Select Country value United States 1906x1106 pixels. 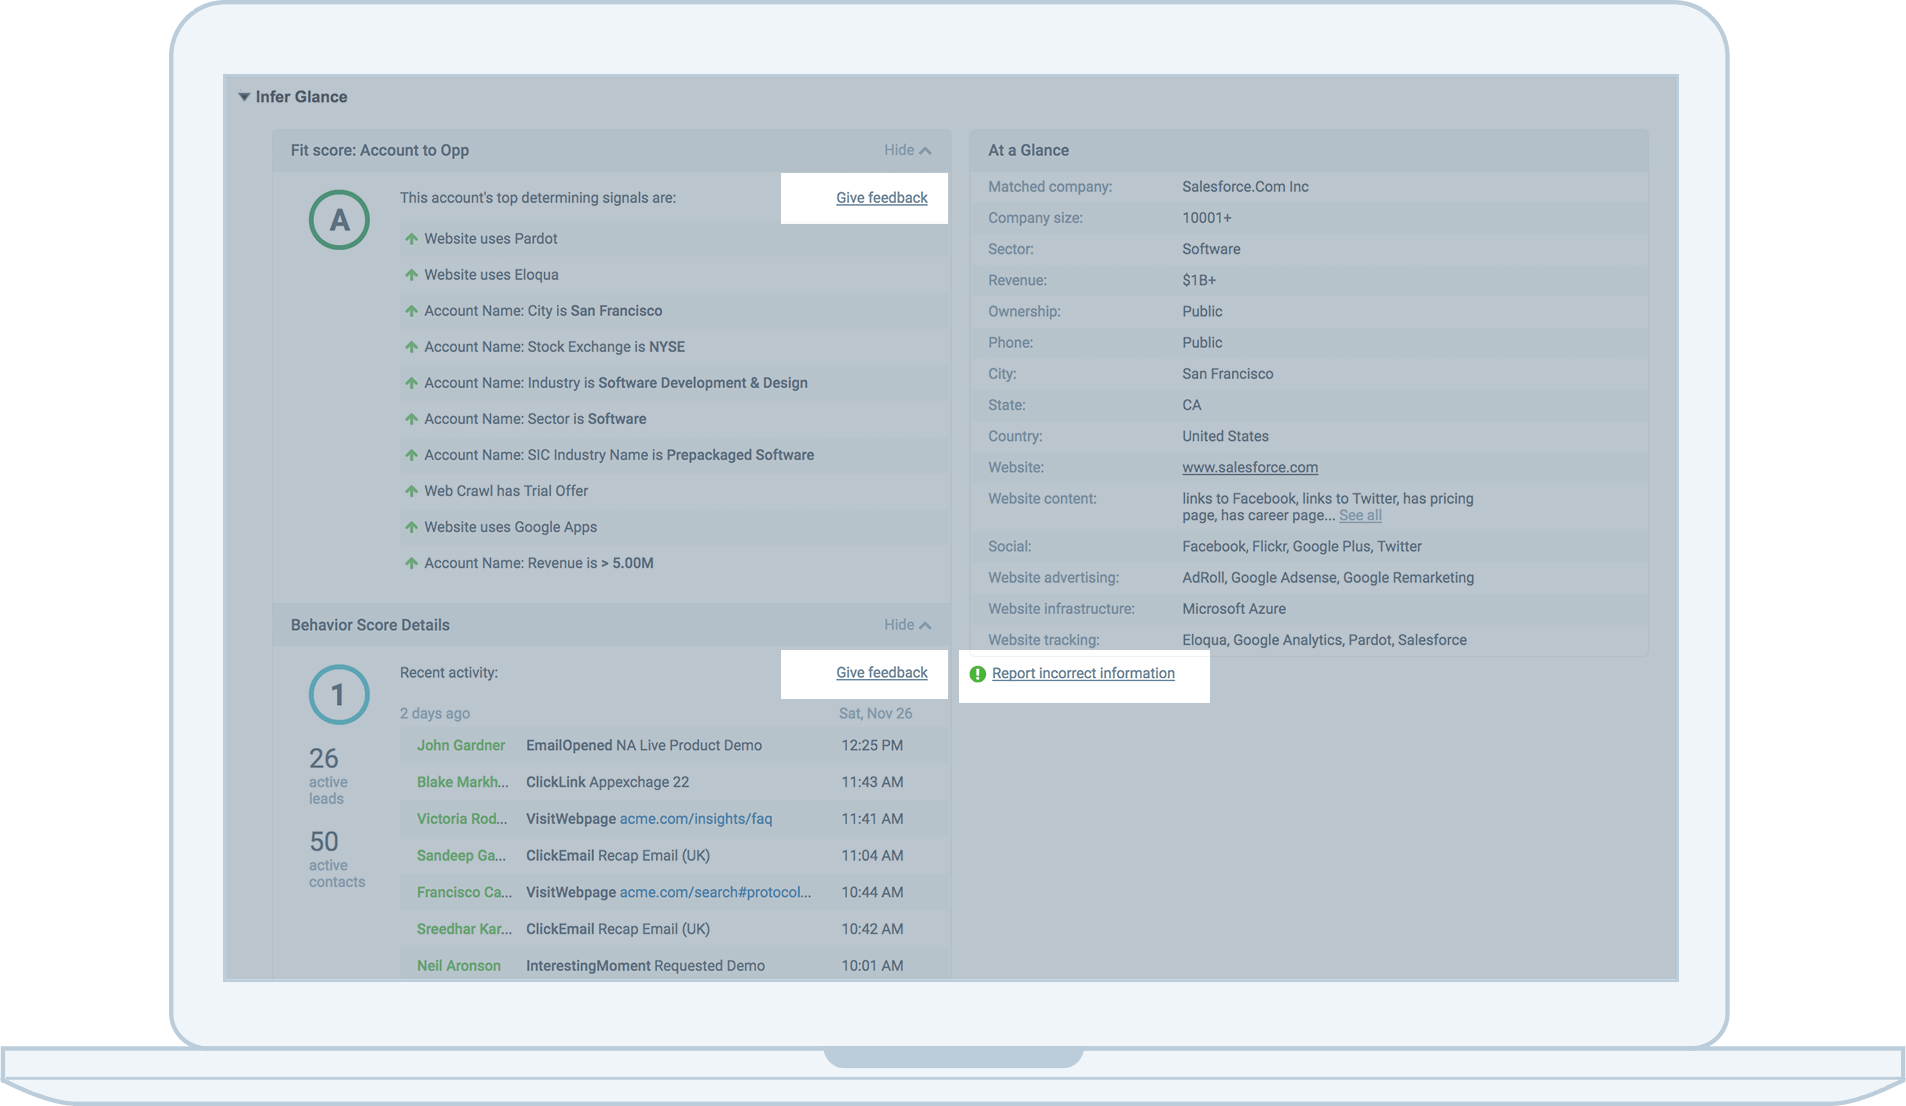coord(1225,437)
